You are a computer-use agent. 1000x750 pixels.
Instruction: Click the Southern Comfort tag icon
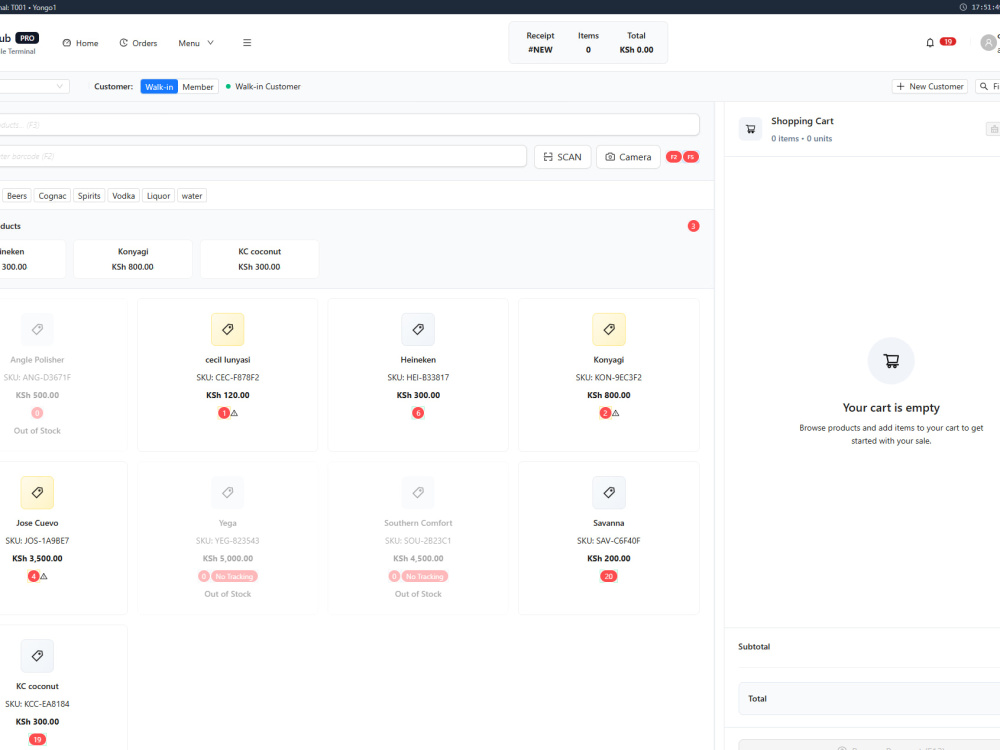click(x=418, y=492)
